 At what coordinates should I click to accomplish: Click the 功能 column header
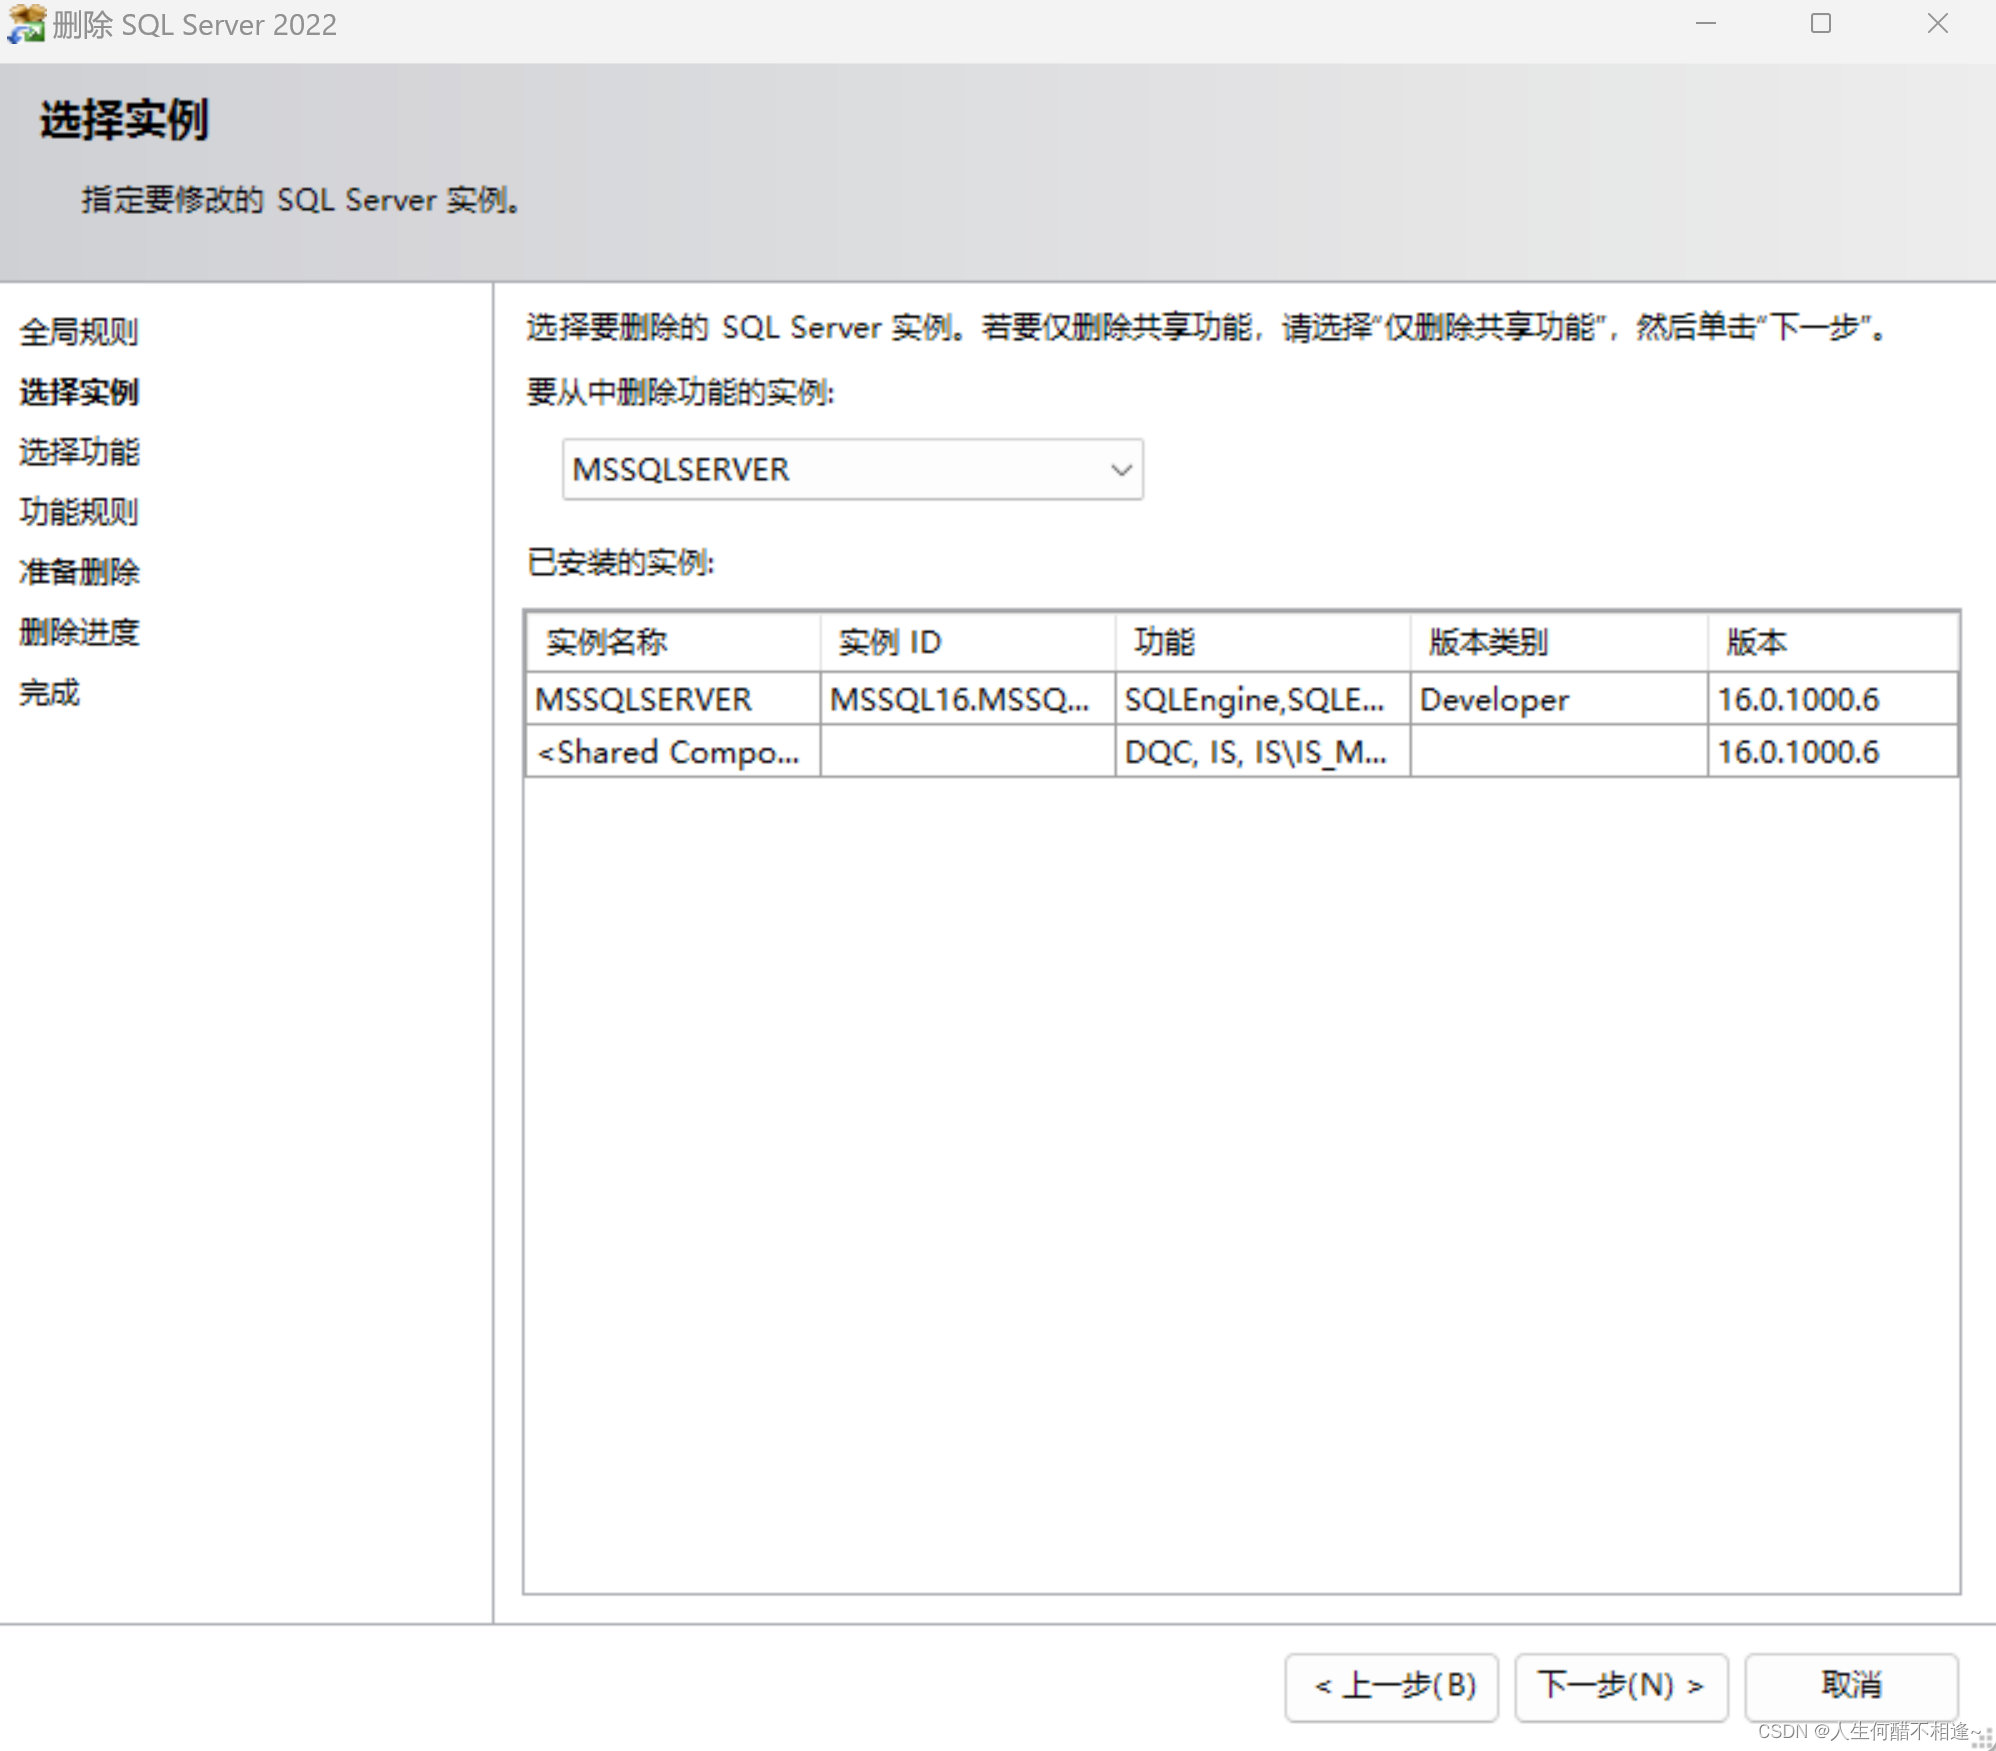tap(1162, 641)
